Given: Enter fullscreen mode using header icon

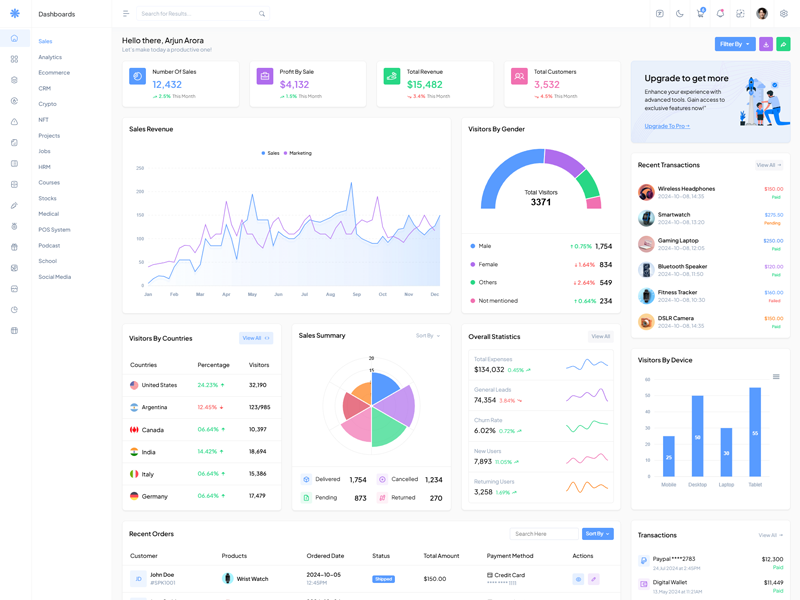Looking at the screenshot, I should pos(740,14).
